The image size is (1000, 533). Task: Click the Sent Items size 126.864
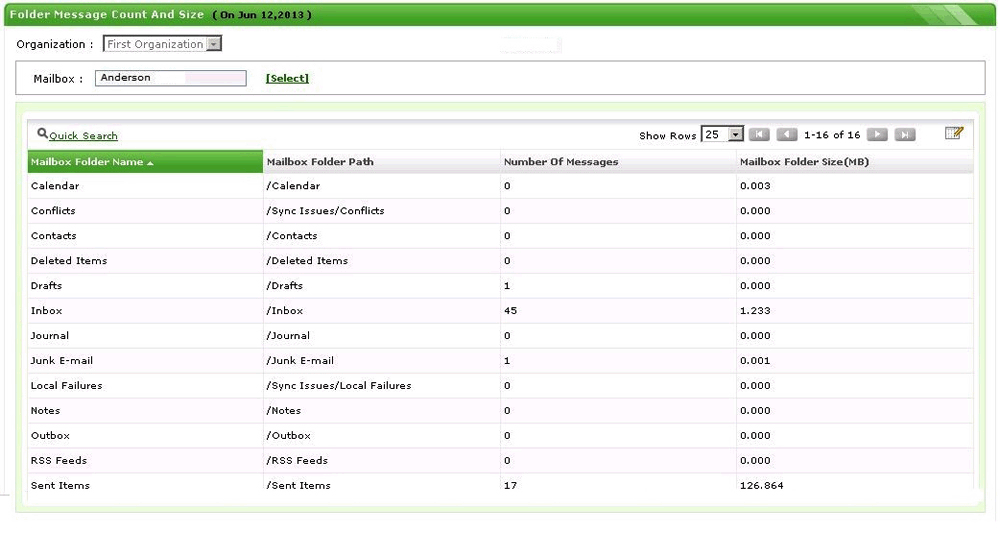point(761,485)
